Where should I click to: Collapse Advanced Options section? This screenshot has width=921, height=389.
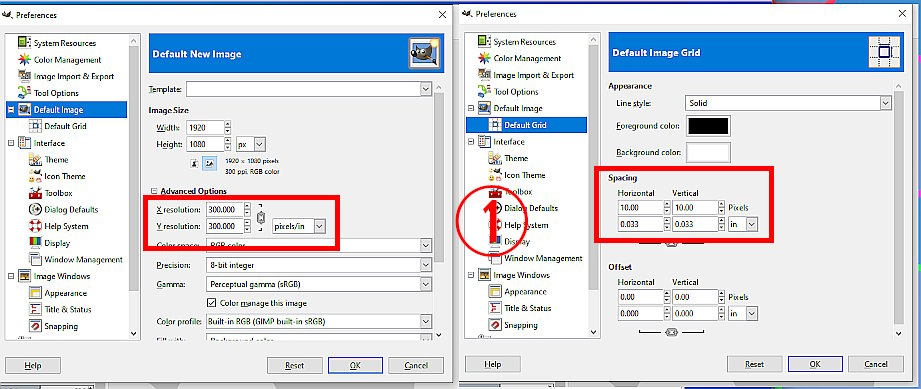[x=154, y=191]
